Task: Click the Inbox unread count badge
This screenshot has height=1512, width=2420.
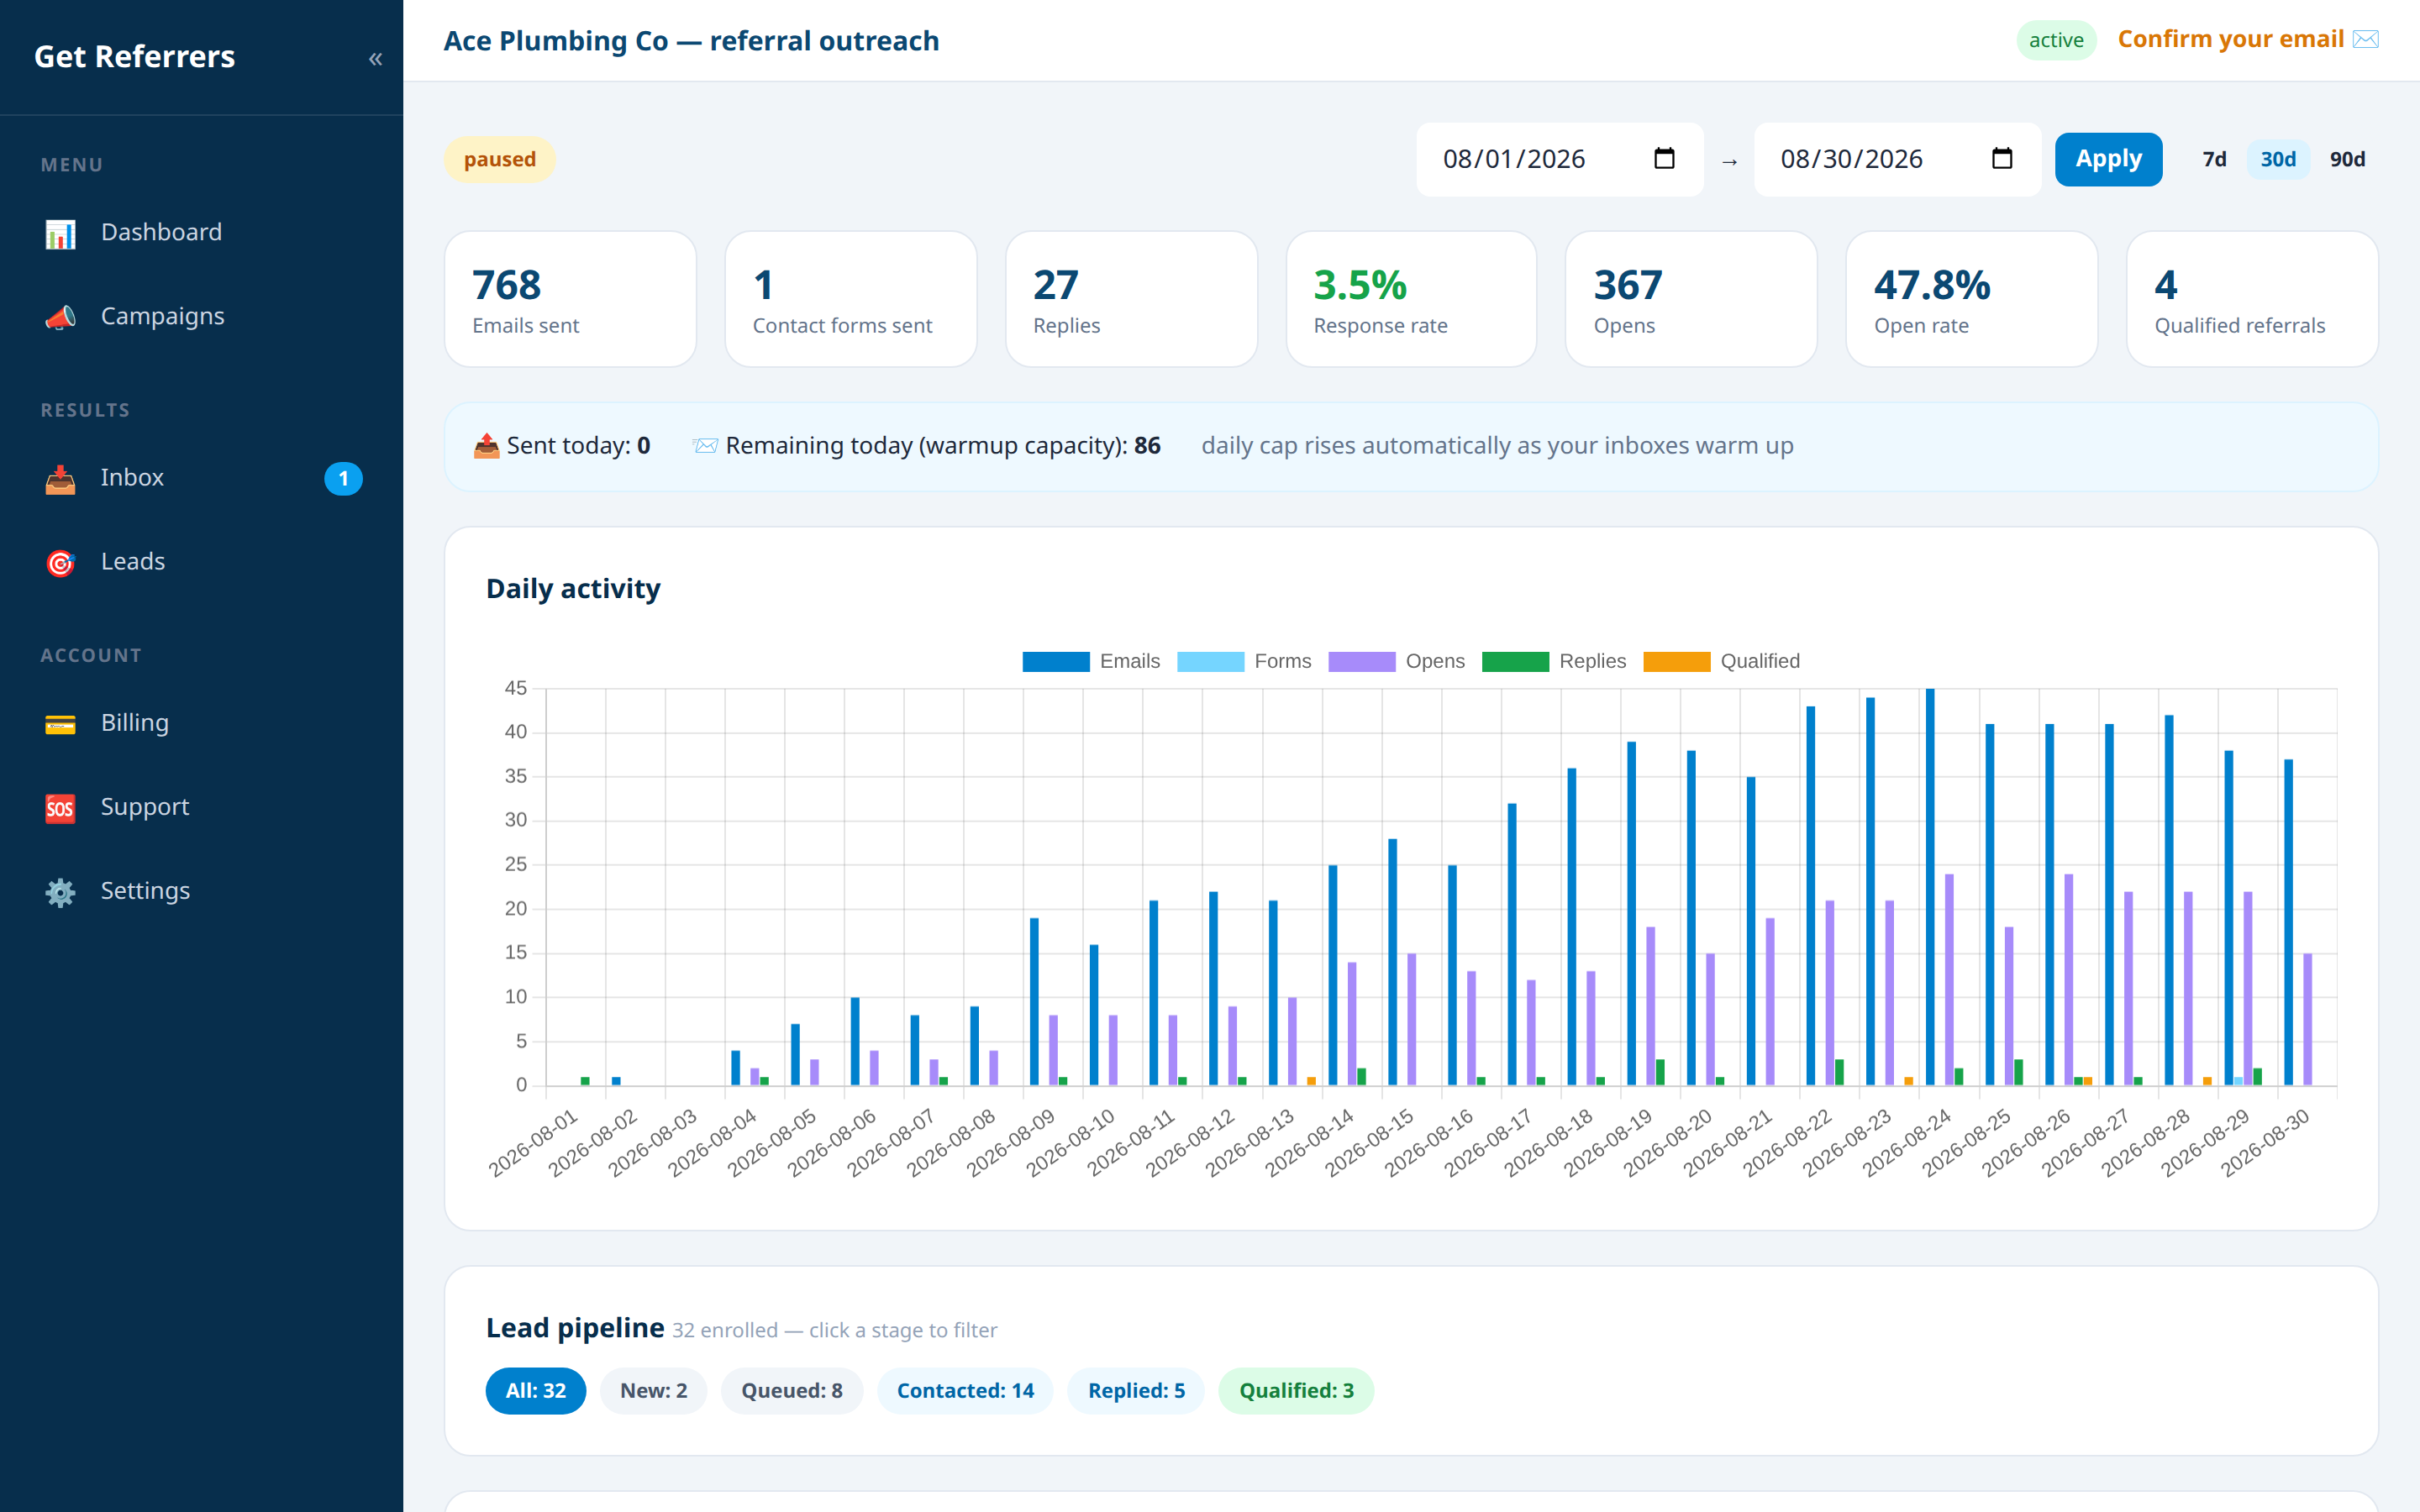Action: pyautogui.click(x=343, y=478)
